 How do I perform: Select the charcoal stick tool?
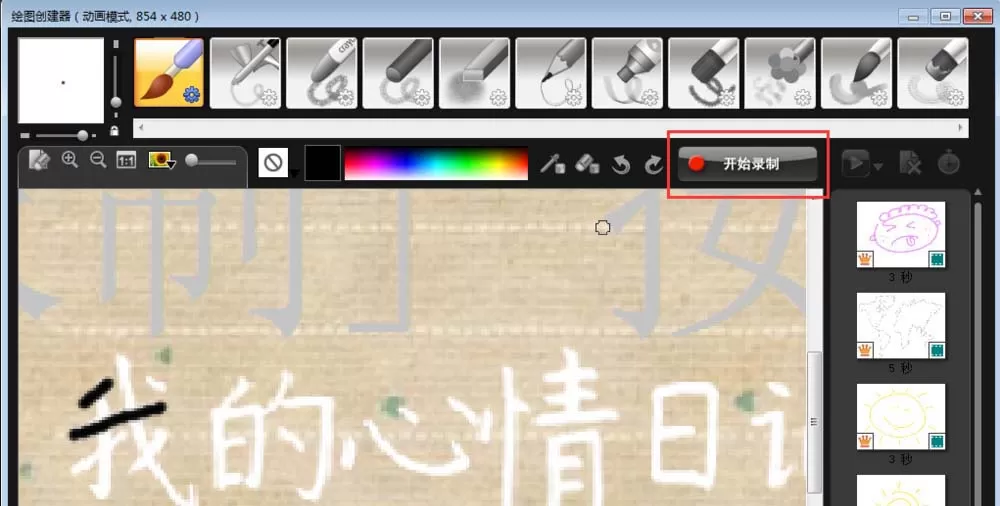[398, 72]
